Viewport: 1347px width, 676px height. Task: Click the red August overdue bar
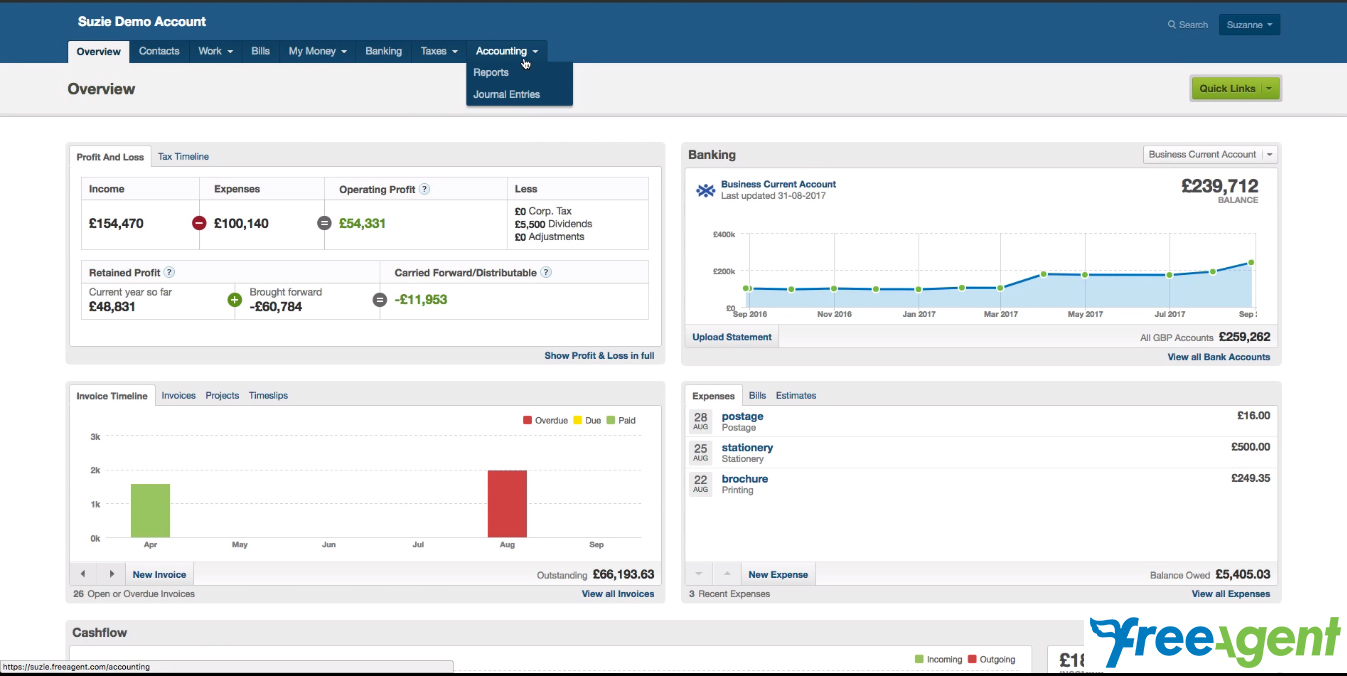[507, 504]
